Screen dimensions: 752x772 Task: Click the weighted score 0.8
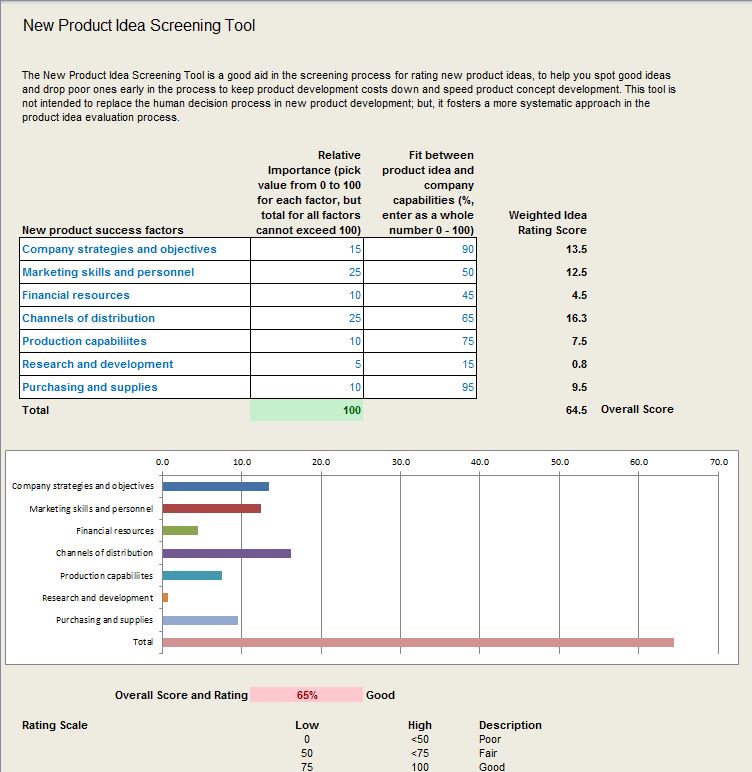[x=579, y=364]
